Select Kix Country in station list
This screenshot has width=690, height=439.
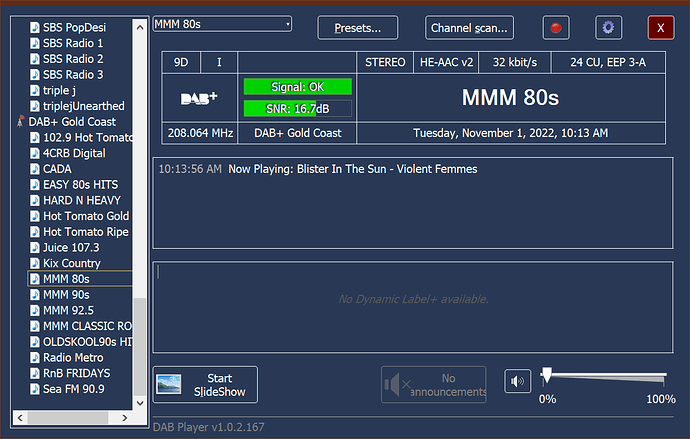71,263
